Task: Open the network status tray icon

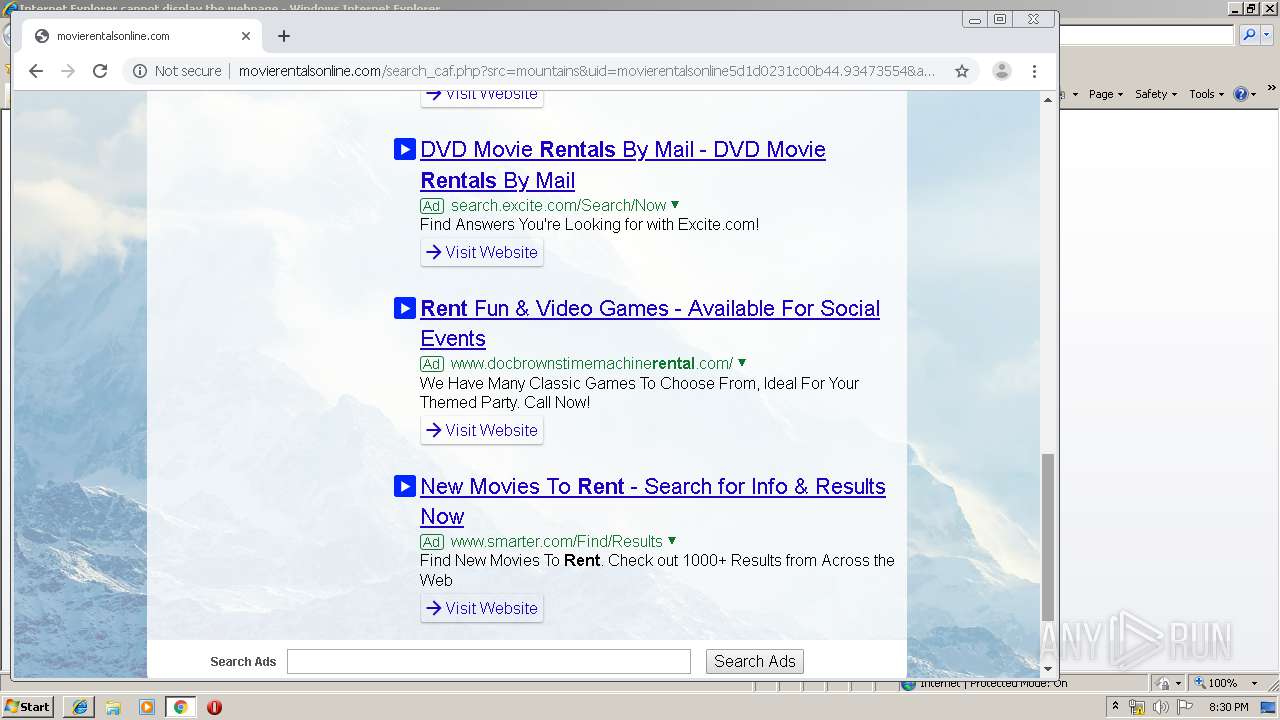Action: [x=1137, y=707]
